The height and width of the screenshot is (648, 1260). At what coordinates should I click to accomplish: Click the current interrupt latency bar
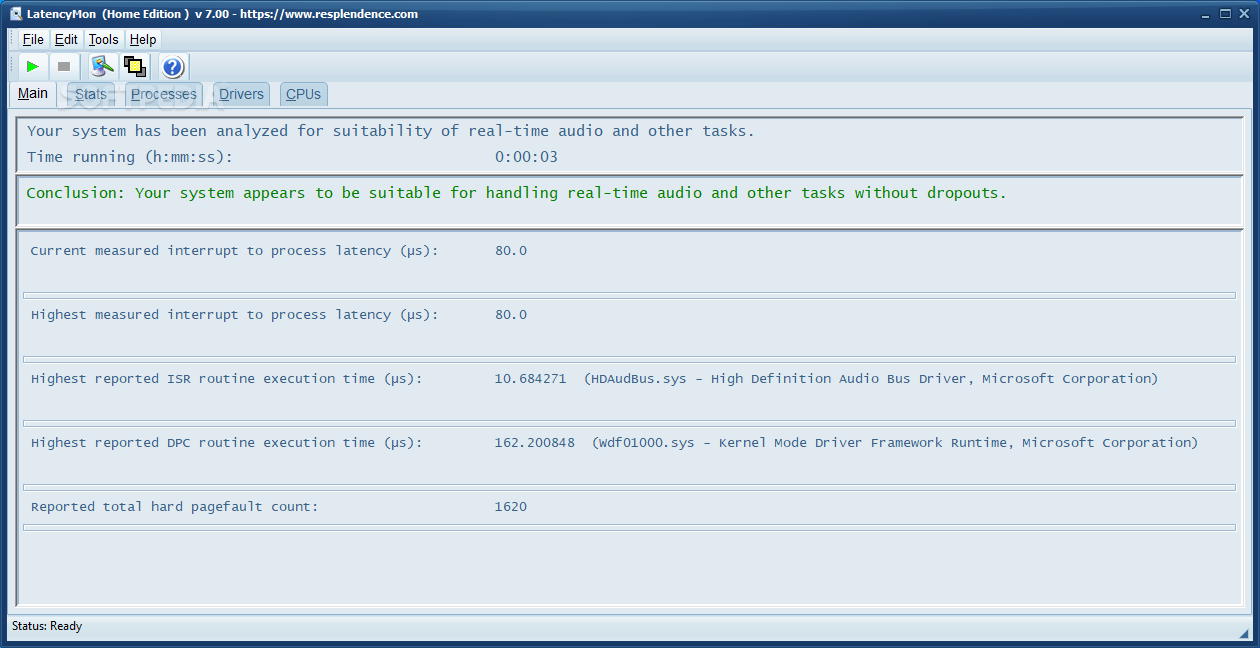[629, 295]
